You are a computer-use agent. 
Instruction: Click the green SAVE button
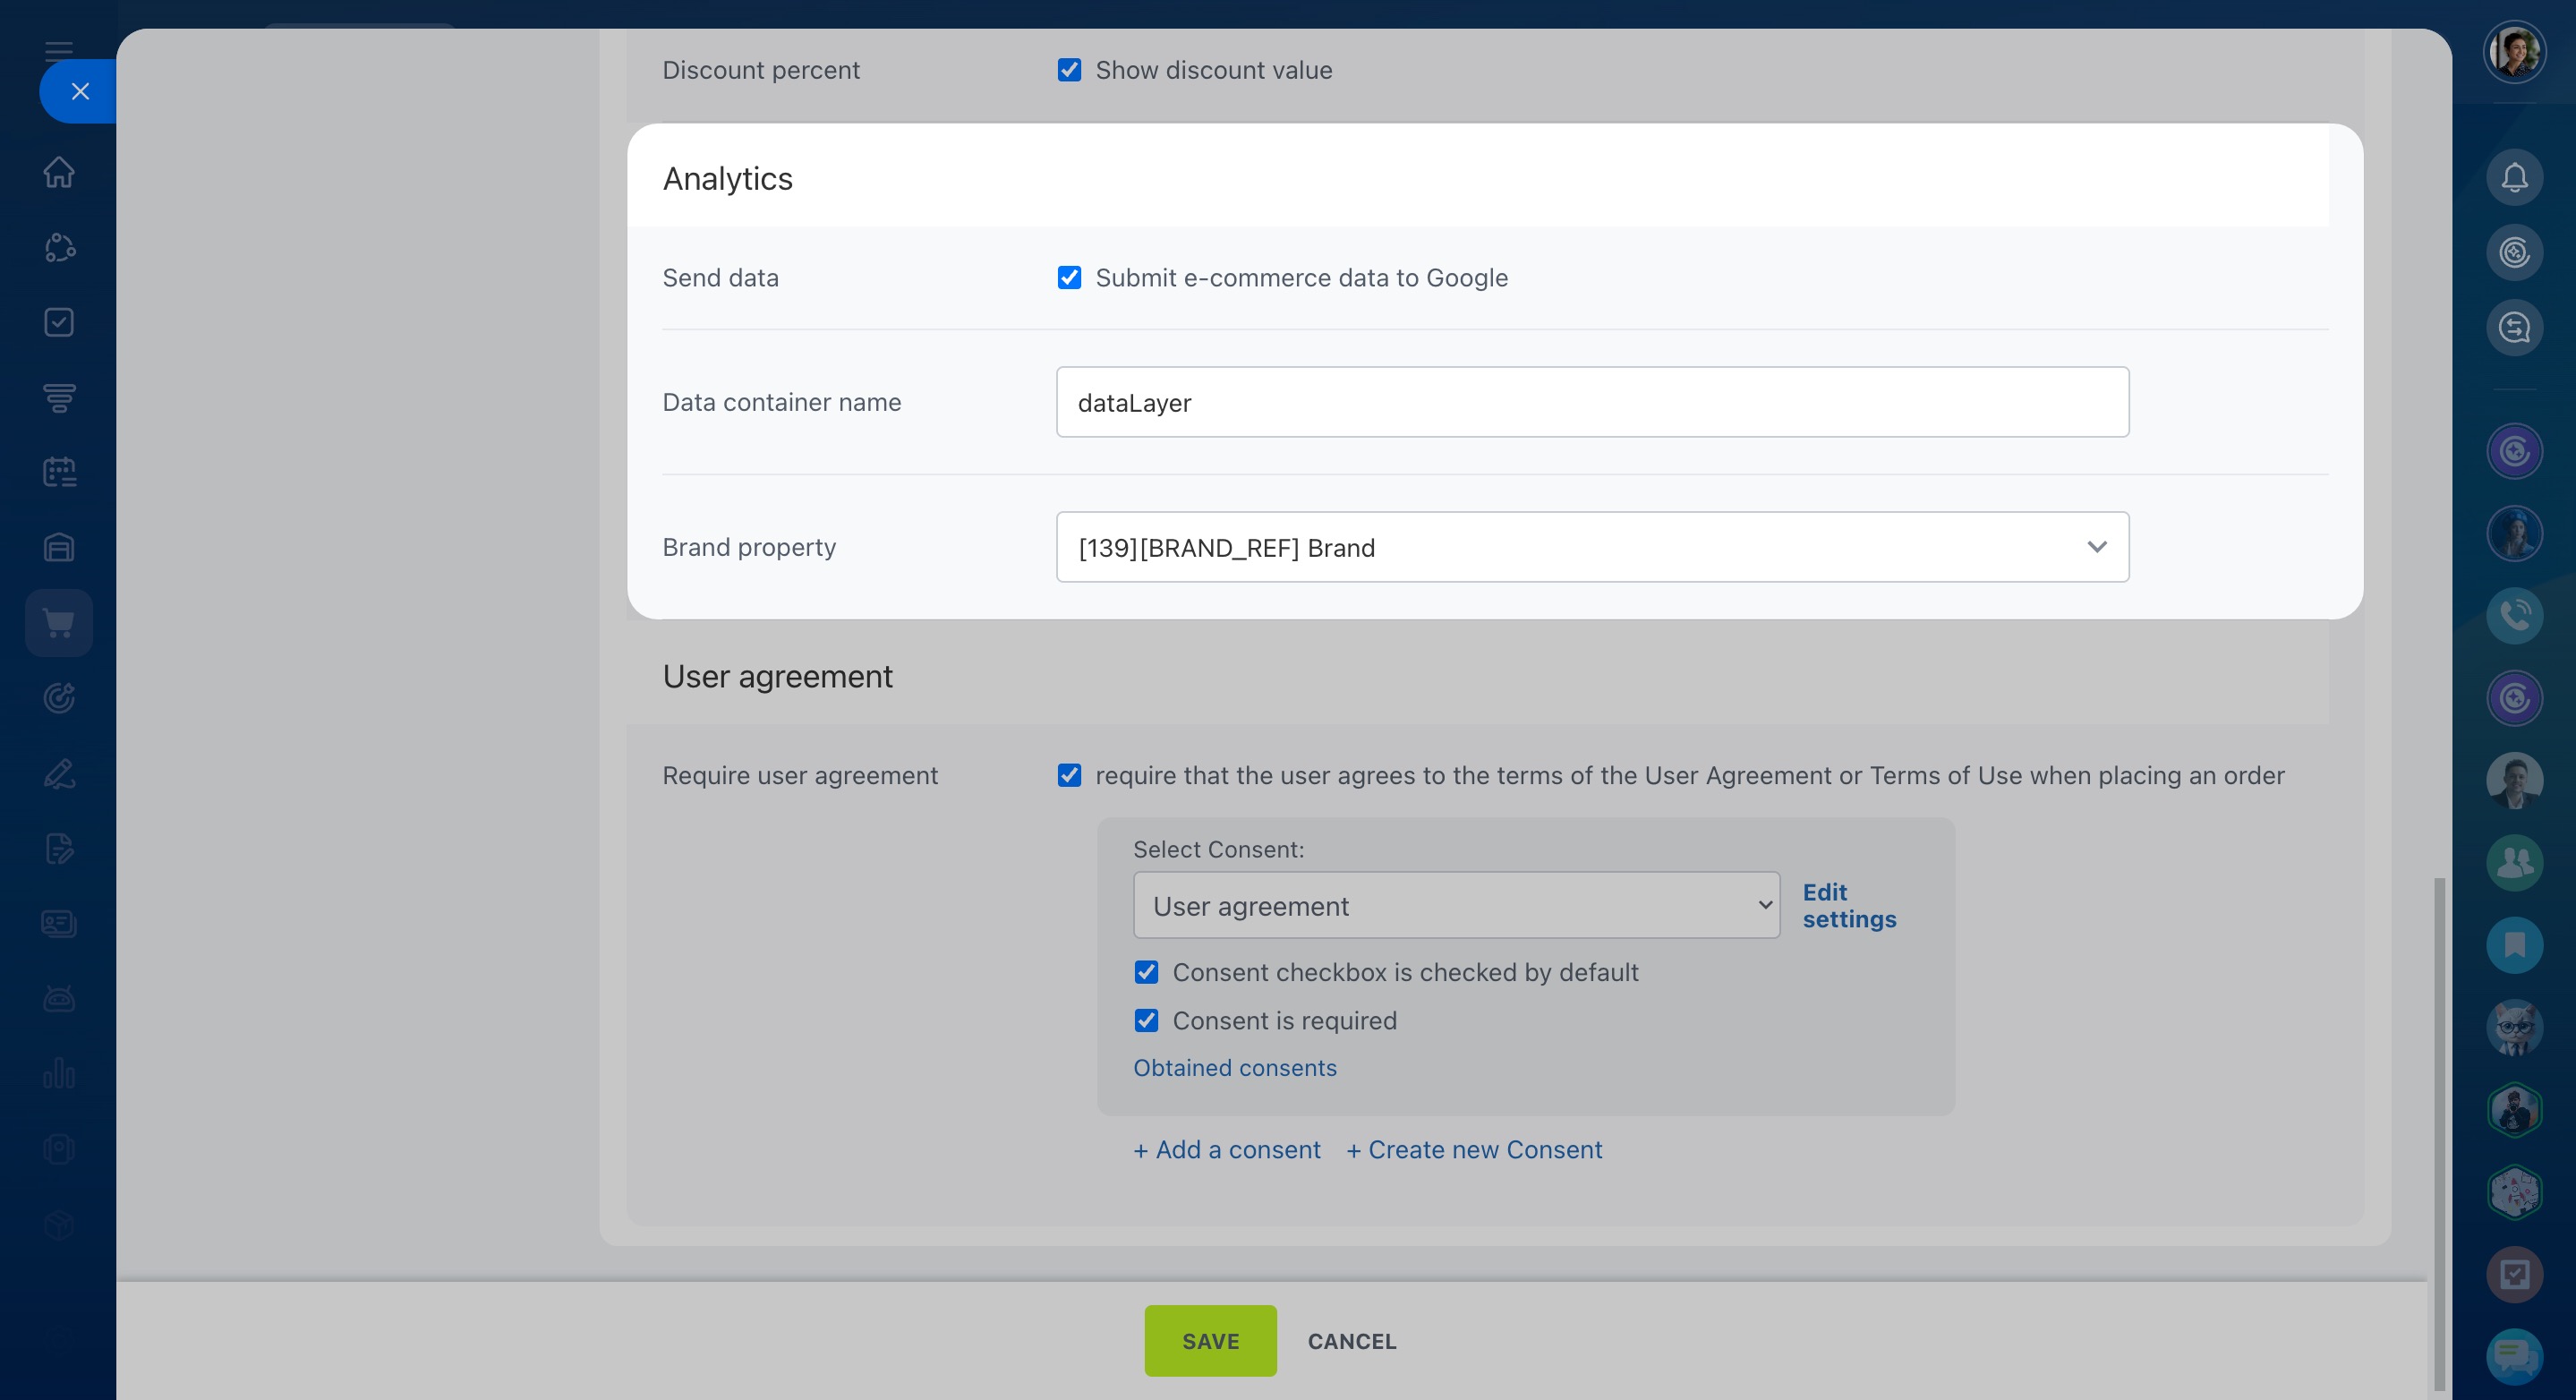1210,1341
